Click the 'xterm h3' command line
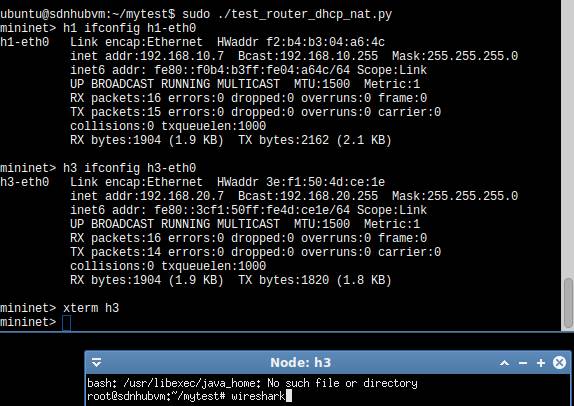This screenshot has height=406, width=574. 91,308
